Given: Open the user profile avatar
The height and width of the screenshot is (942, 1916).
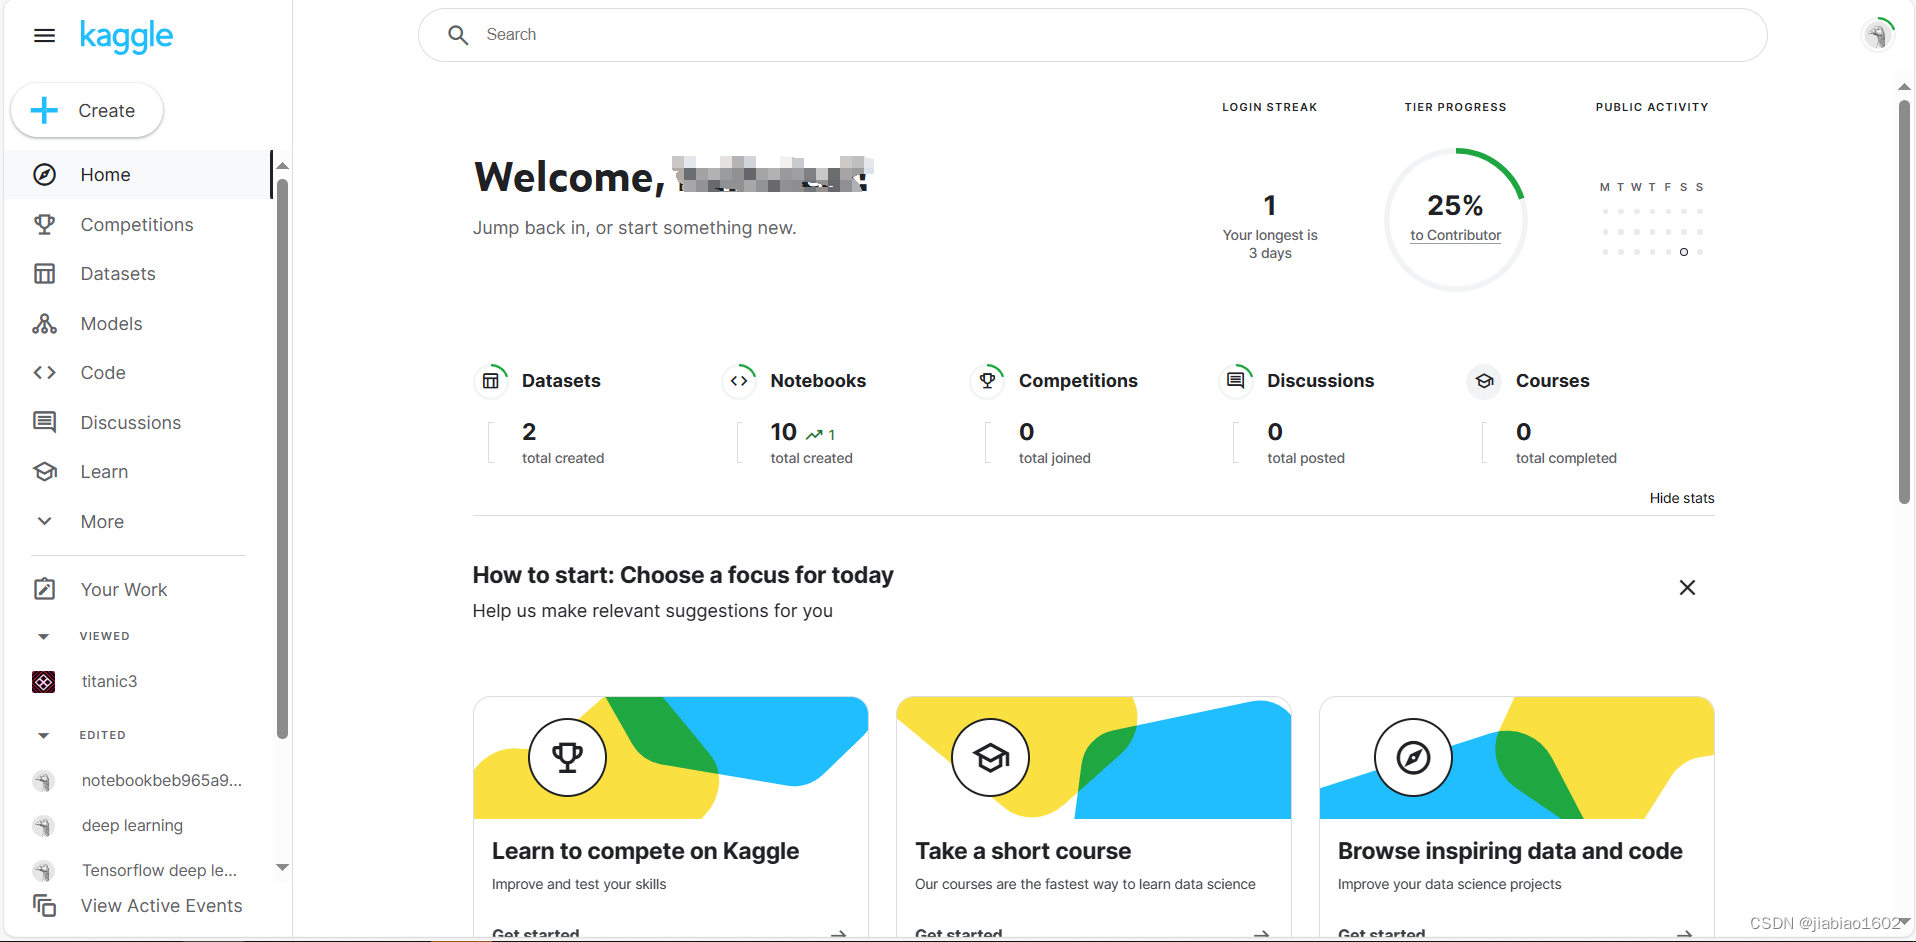Looking at the screenshot, I should (1878, 35).
